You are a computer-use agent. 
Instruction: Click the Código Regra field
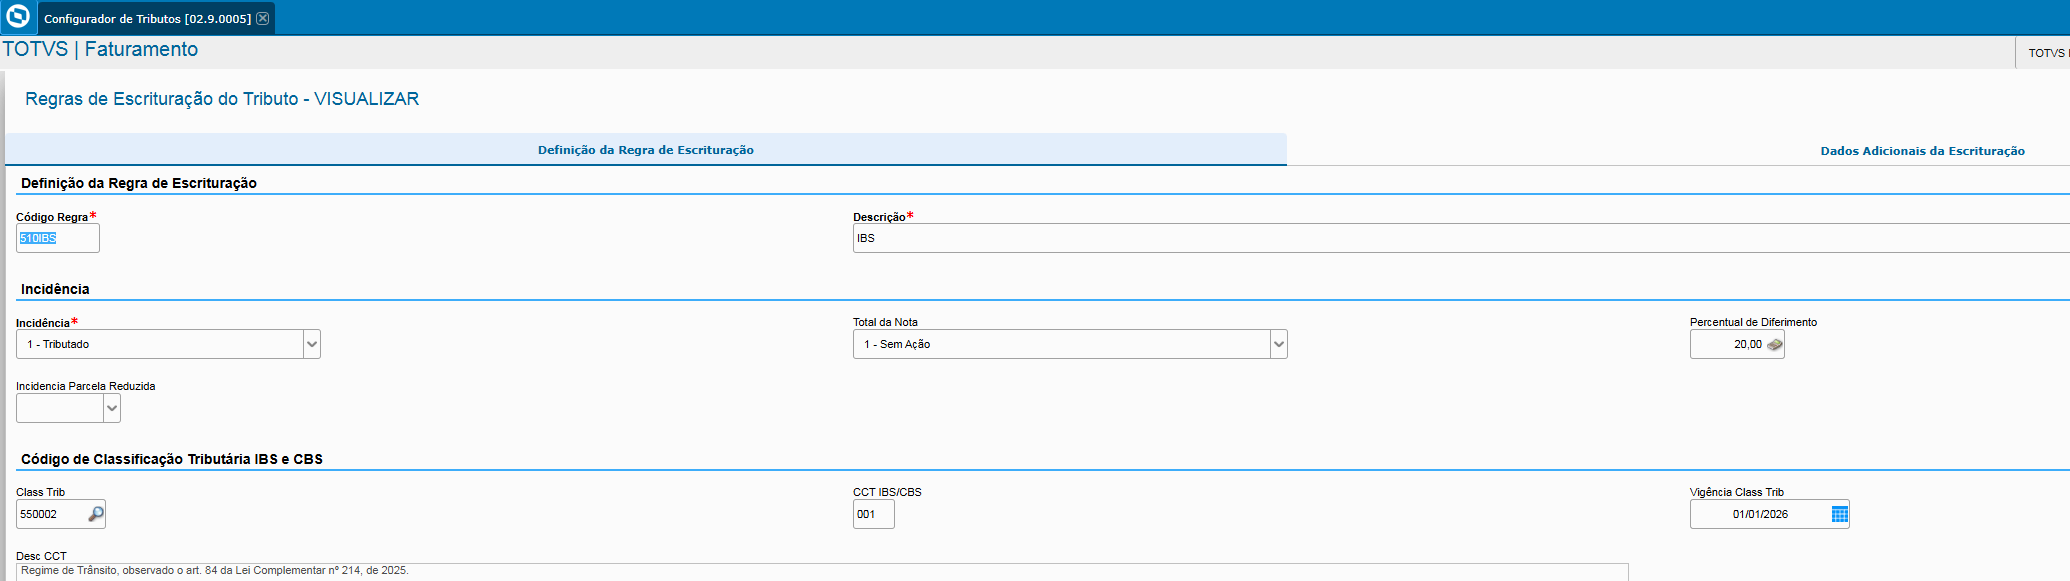(57, 238)
